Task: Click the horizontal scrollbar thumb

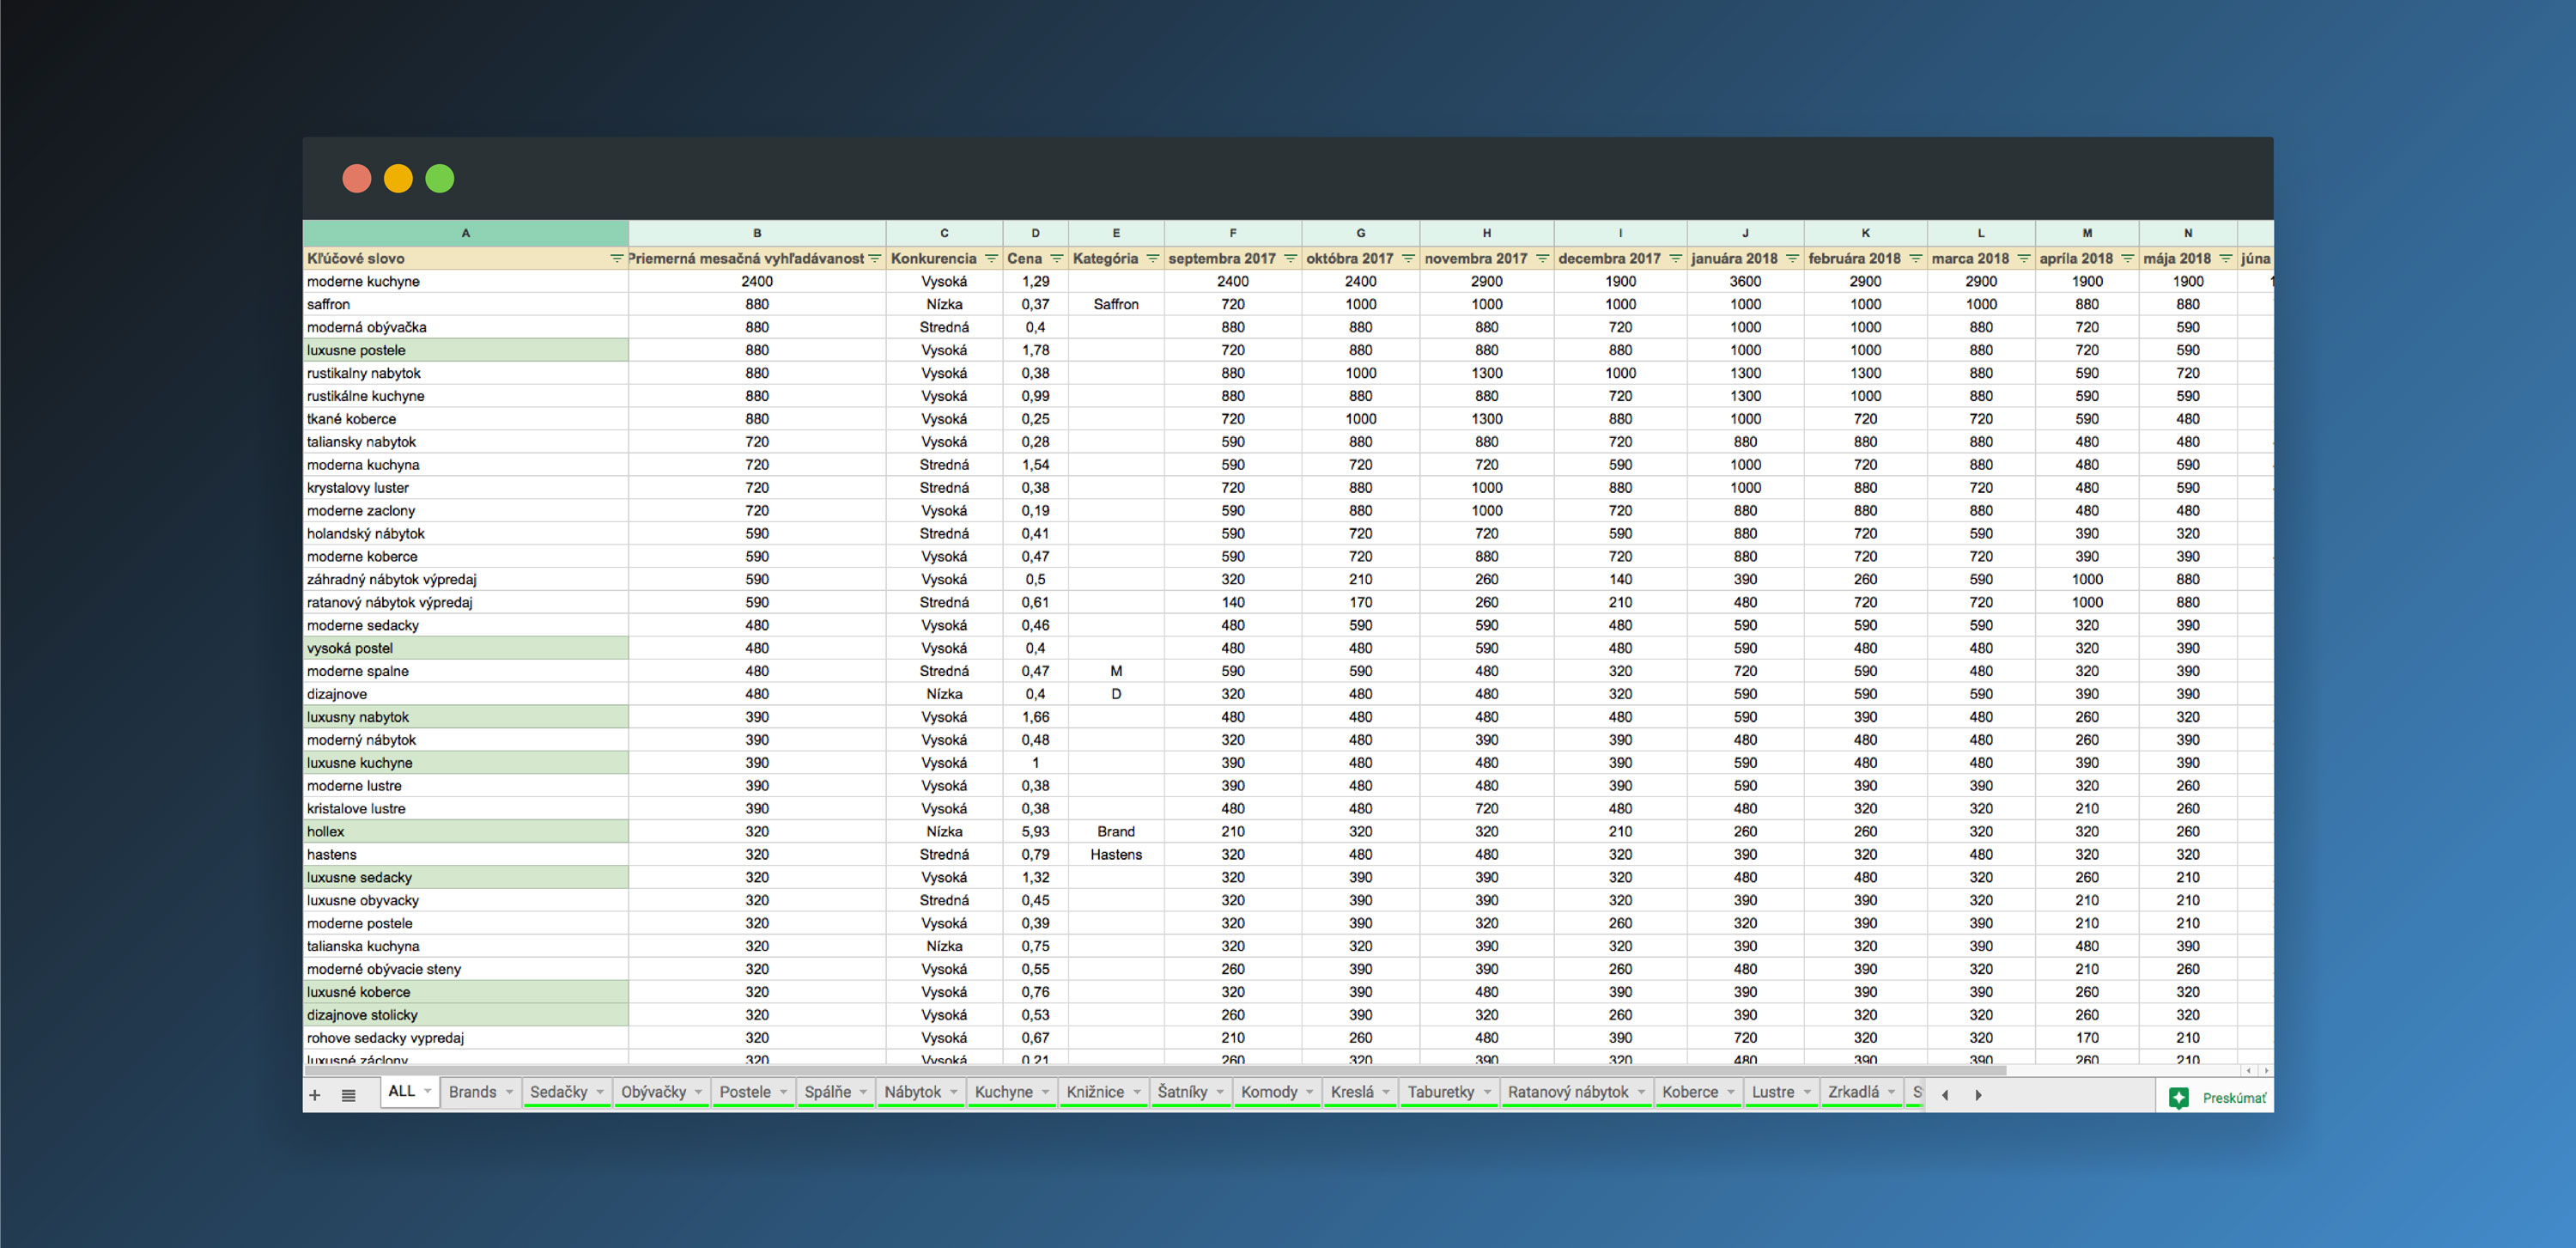Action: [1155, 1070]
